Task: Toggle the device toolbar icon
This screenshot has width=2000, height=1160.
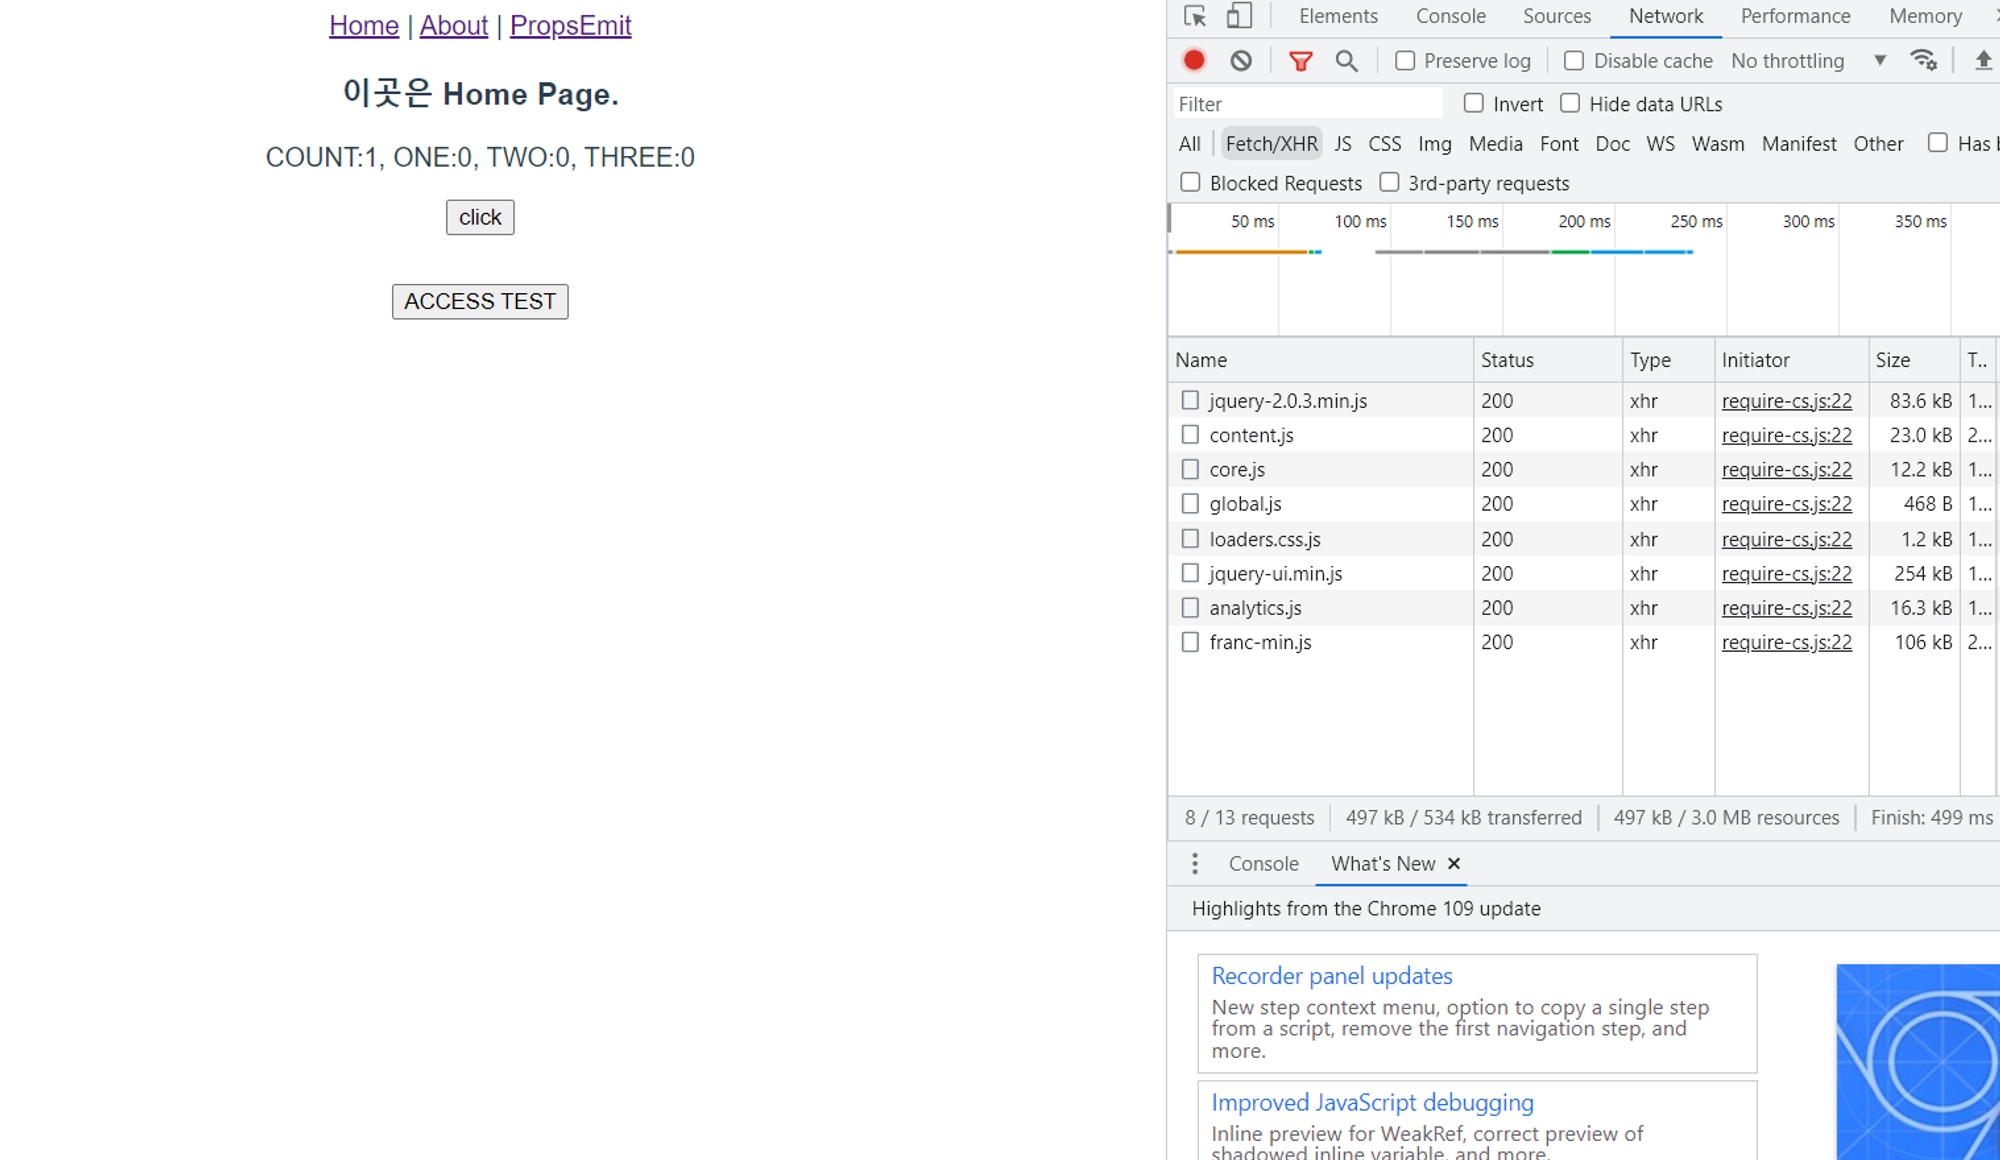Action: [1239, 16]
